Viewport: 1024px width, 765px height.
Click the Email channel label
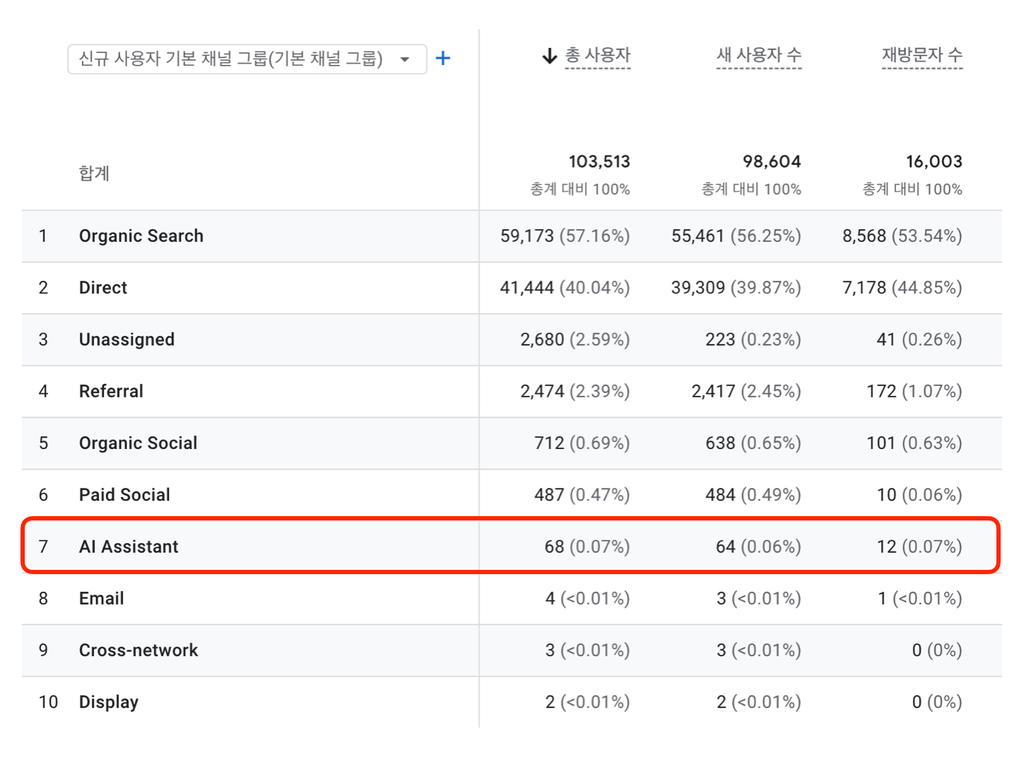(101, 598)
